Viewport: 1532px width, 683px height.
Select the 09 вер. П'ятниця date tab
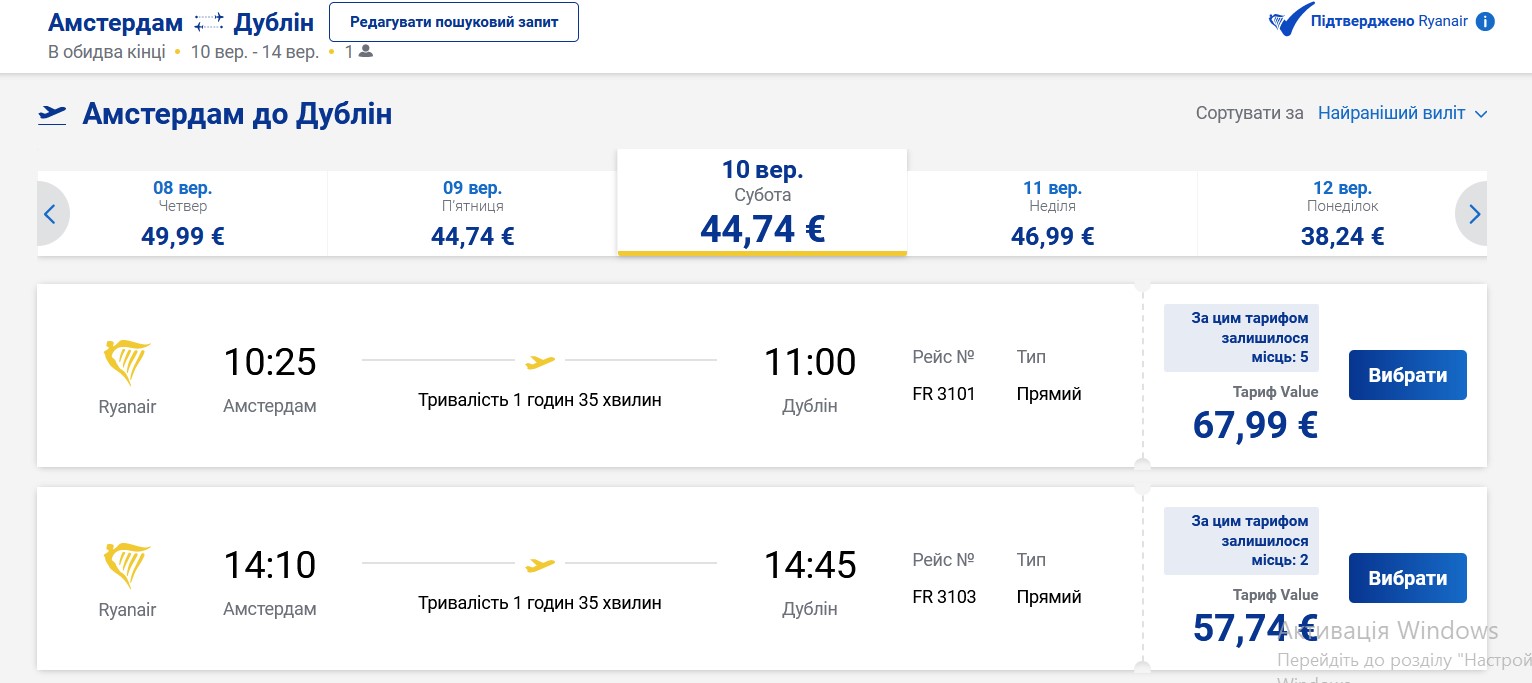coord(472,213)
